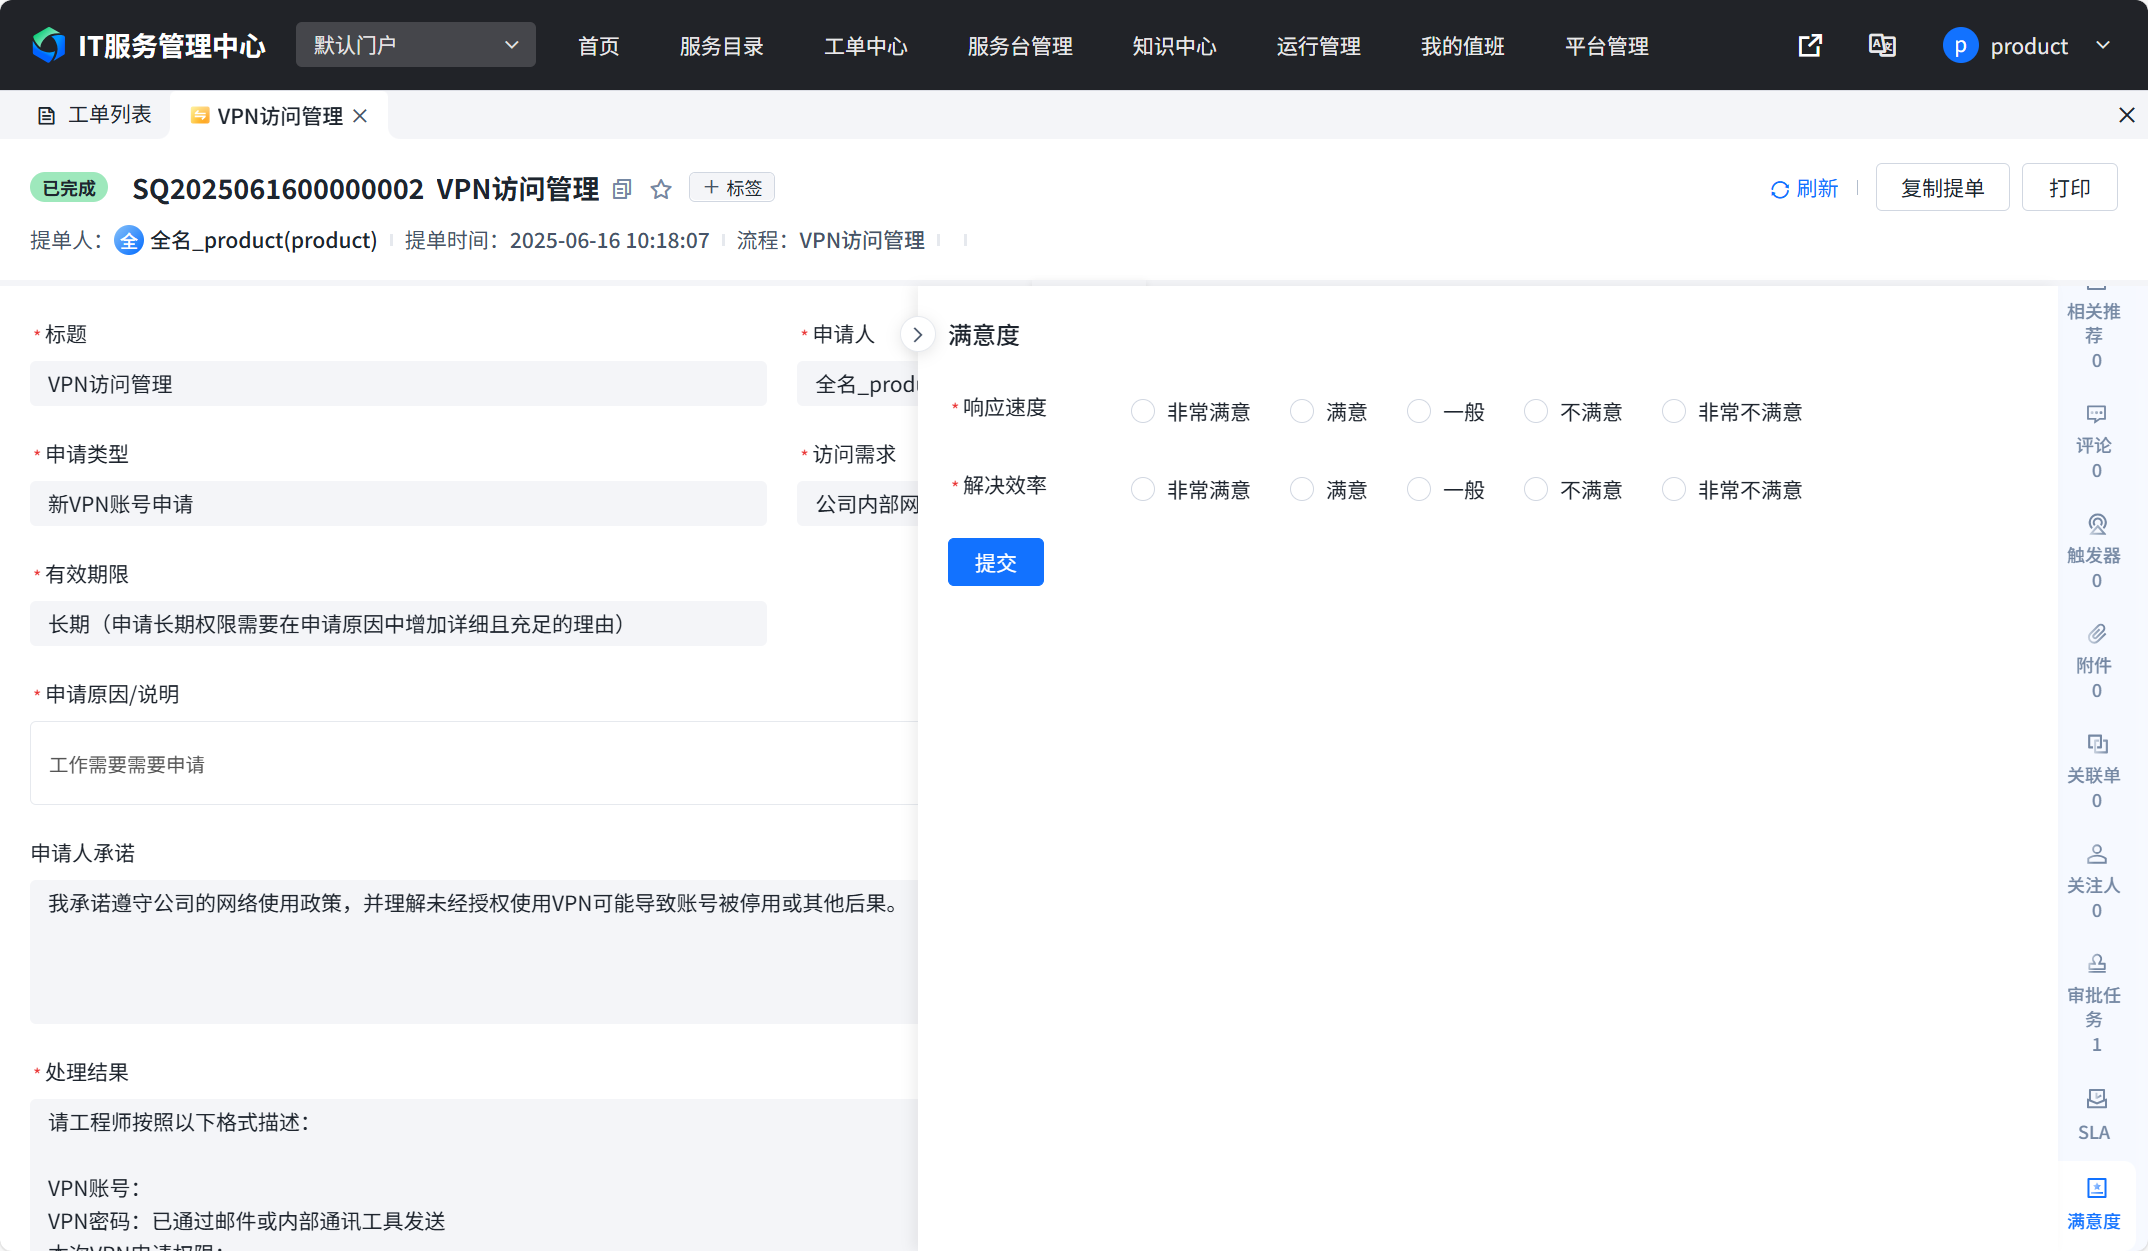Select 不满意 for 响应速度
The image size is (2148, 1251).
point(1536,412)
